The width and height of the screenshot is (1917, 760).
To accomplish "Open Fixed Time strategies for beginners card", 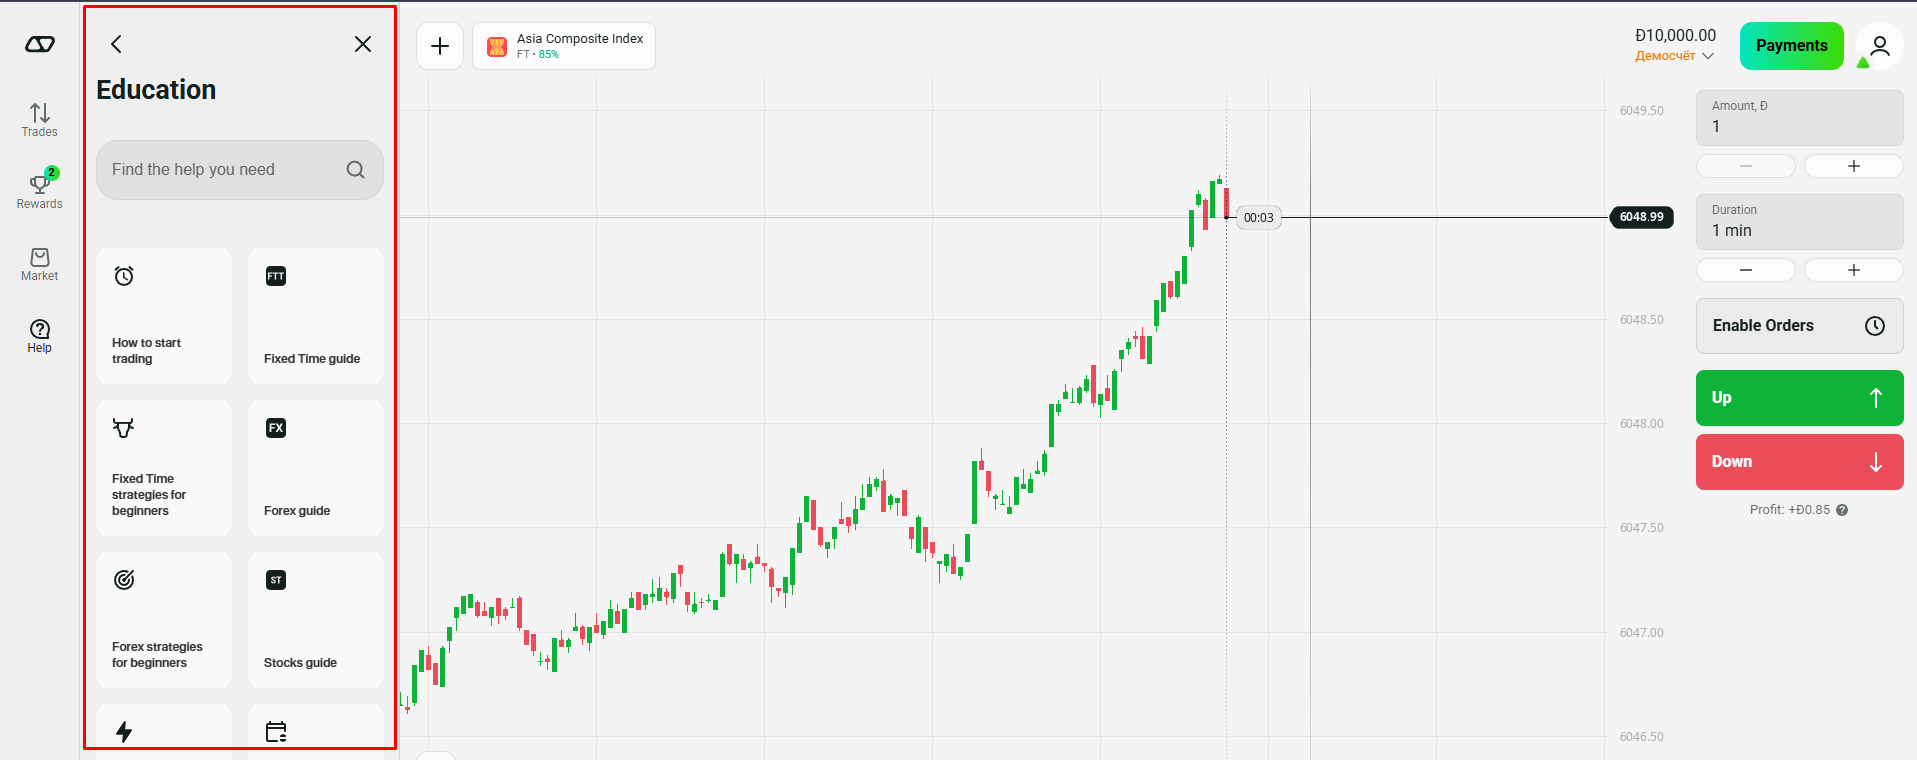I will (164, 468).
